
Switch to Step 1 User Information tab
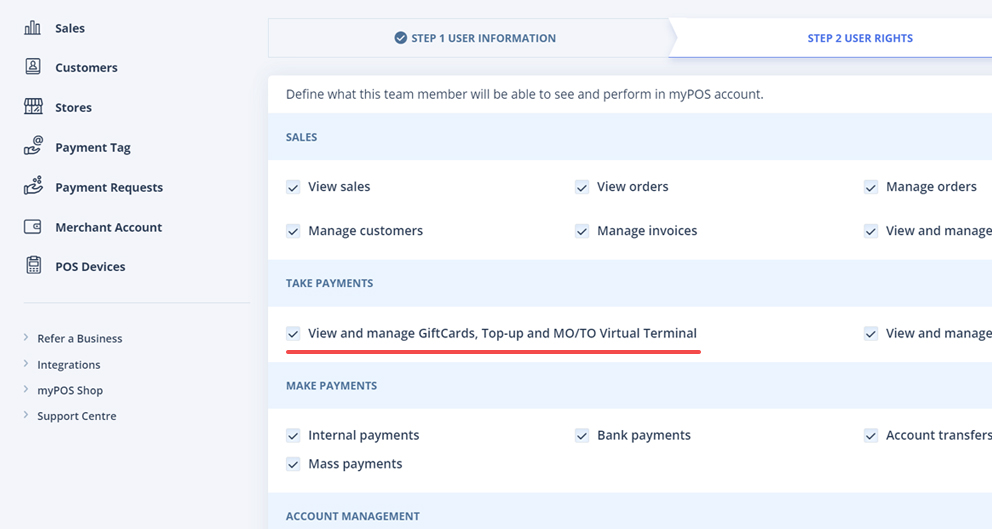[x=474, y=38]
